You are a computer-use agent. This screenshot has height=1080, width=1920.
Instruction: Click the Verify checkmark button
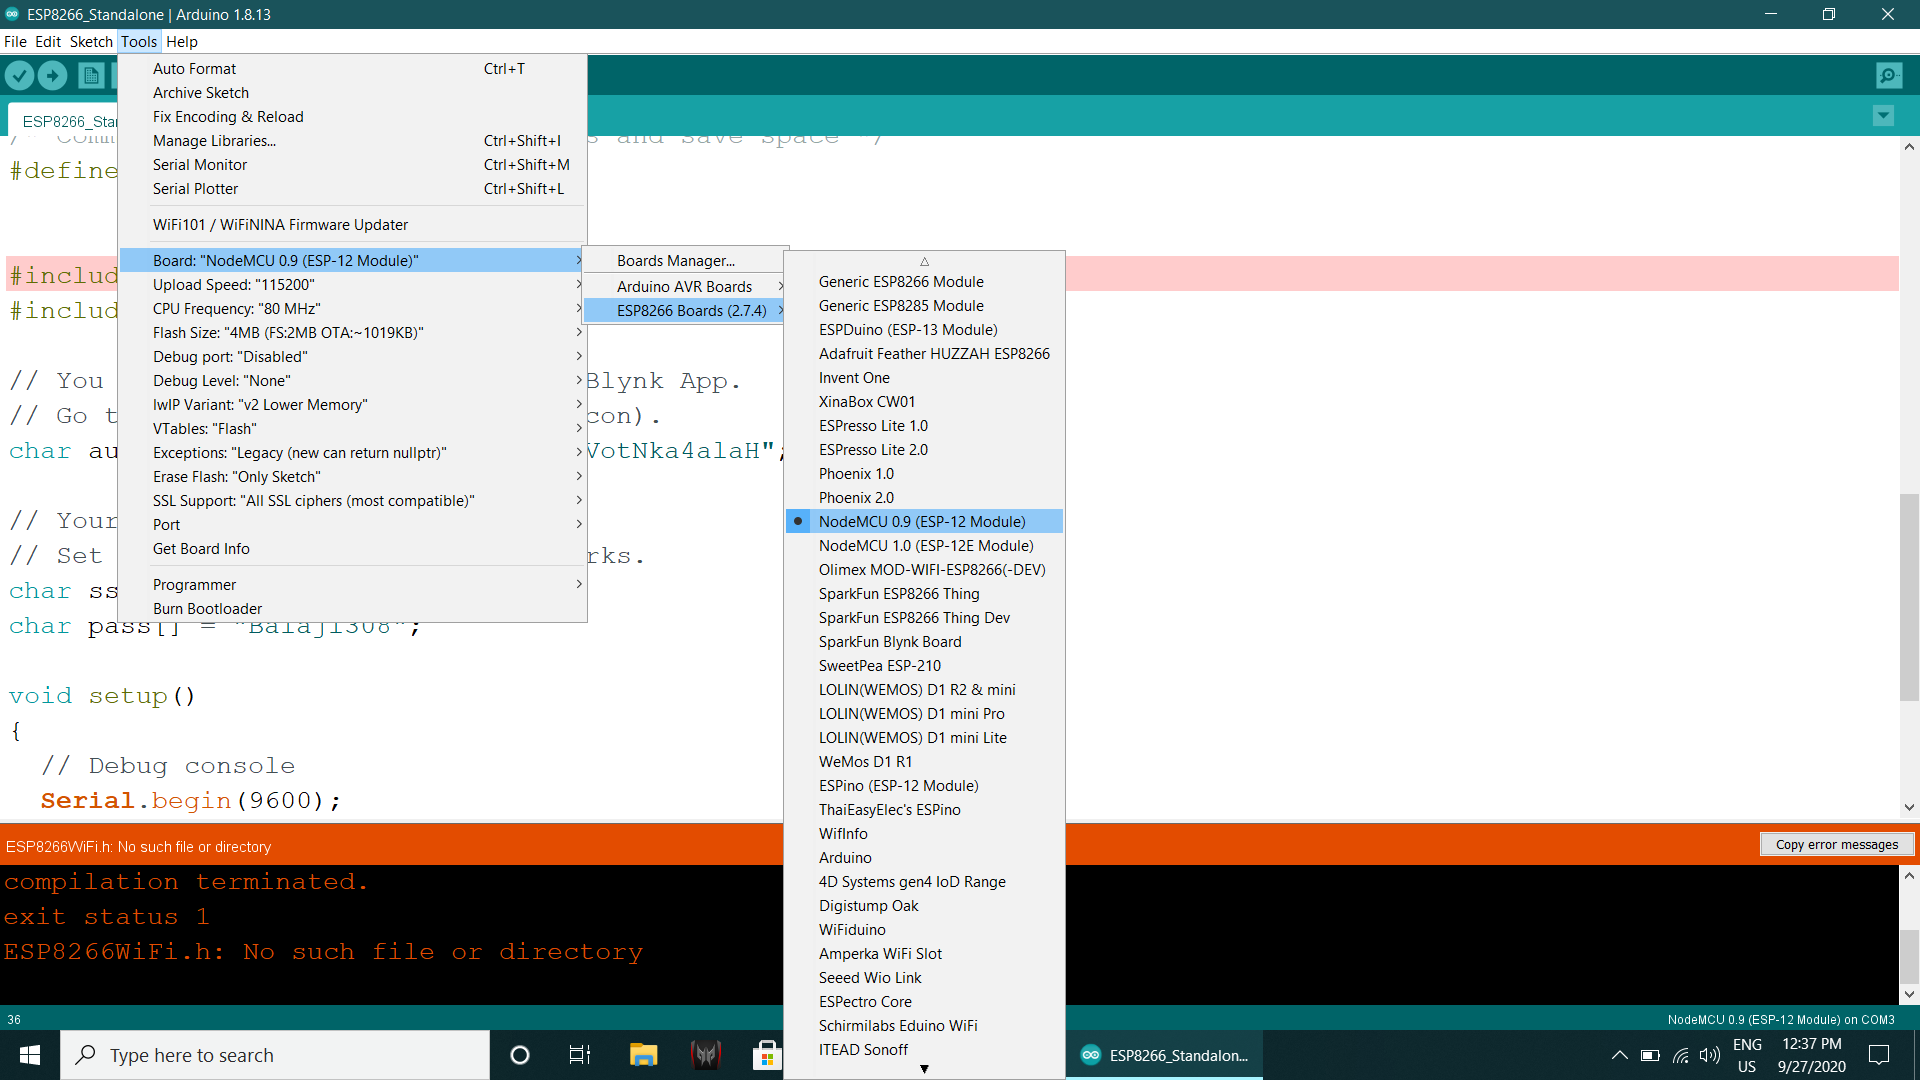pyautogui.click(x=19, y=75)
